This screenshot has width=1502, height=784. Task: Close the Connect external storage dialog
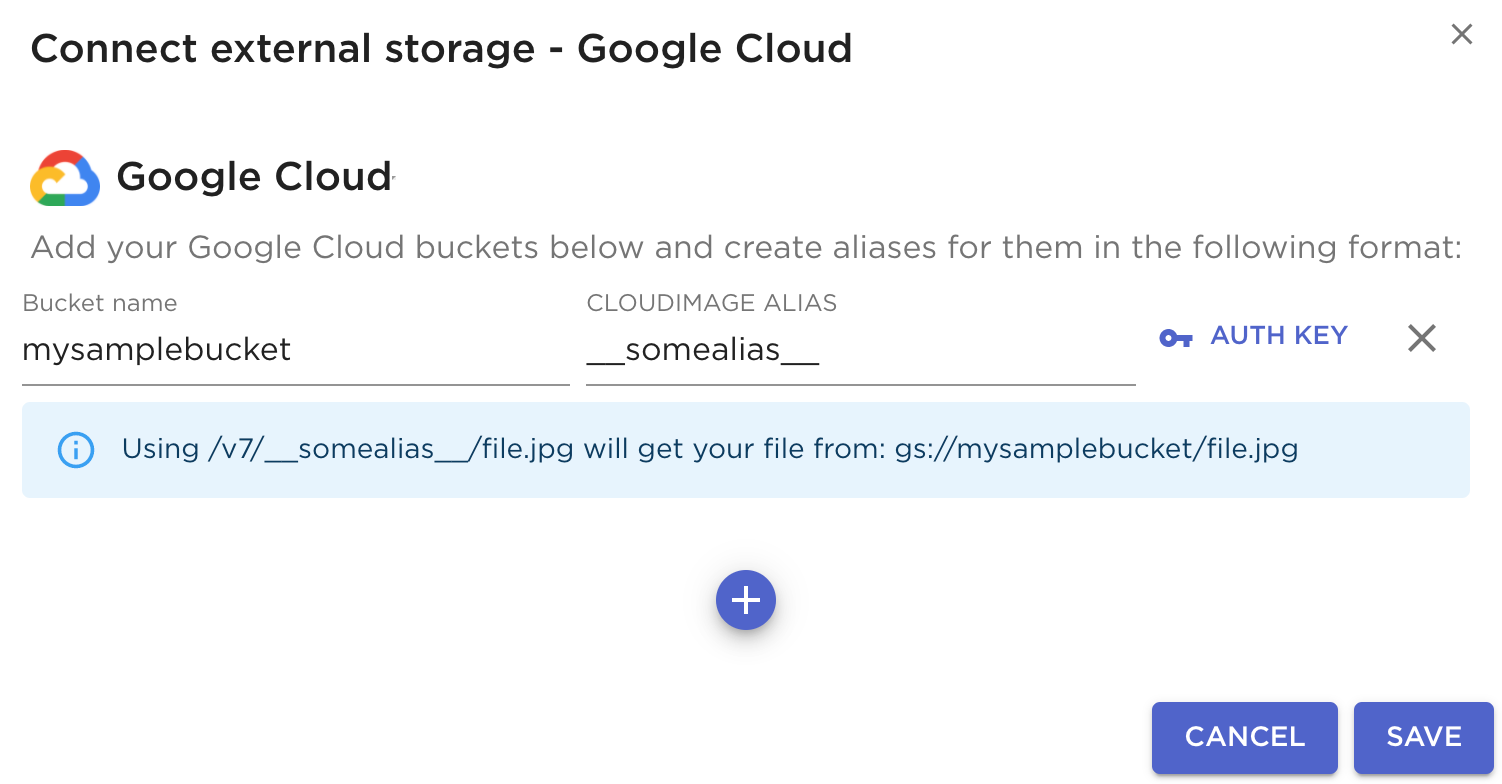(1461, 35)
